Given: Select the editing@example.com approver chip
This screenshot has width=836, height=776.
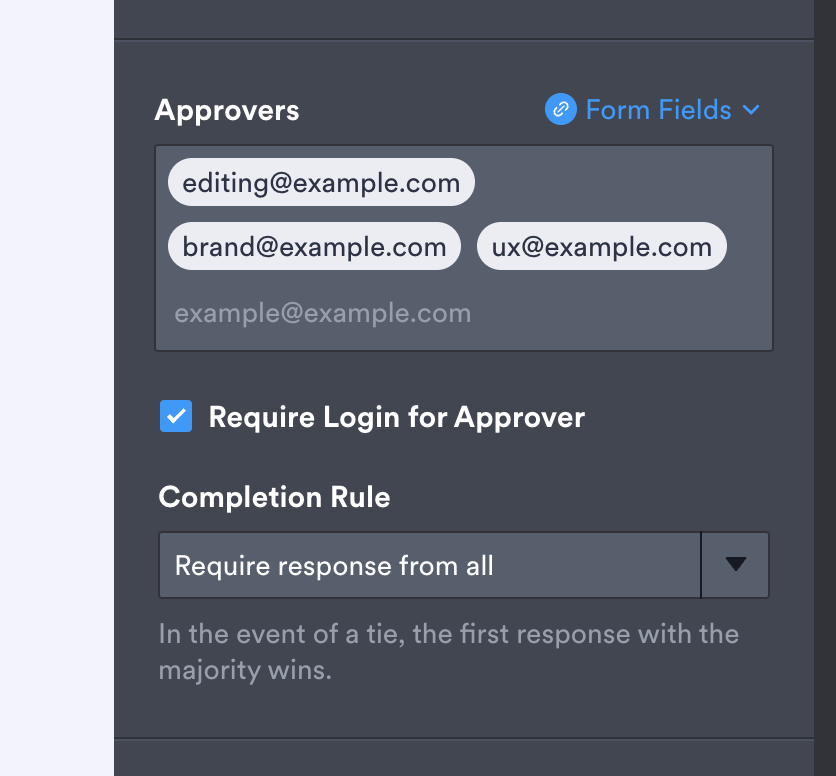Looking at the screenshot, I should 321,183.
